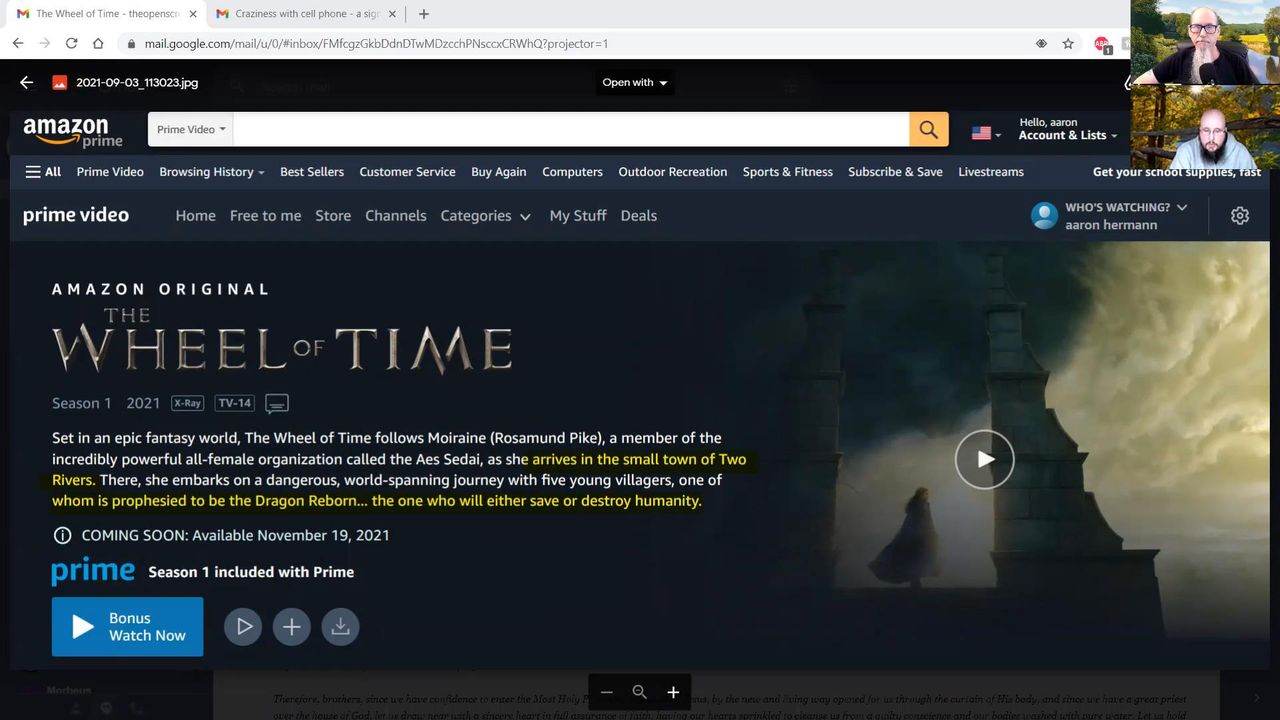Click the round trailer play icon
The image size is (1280, 720).
(243, 627)
